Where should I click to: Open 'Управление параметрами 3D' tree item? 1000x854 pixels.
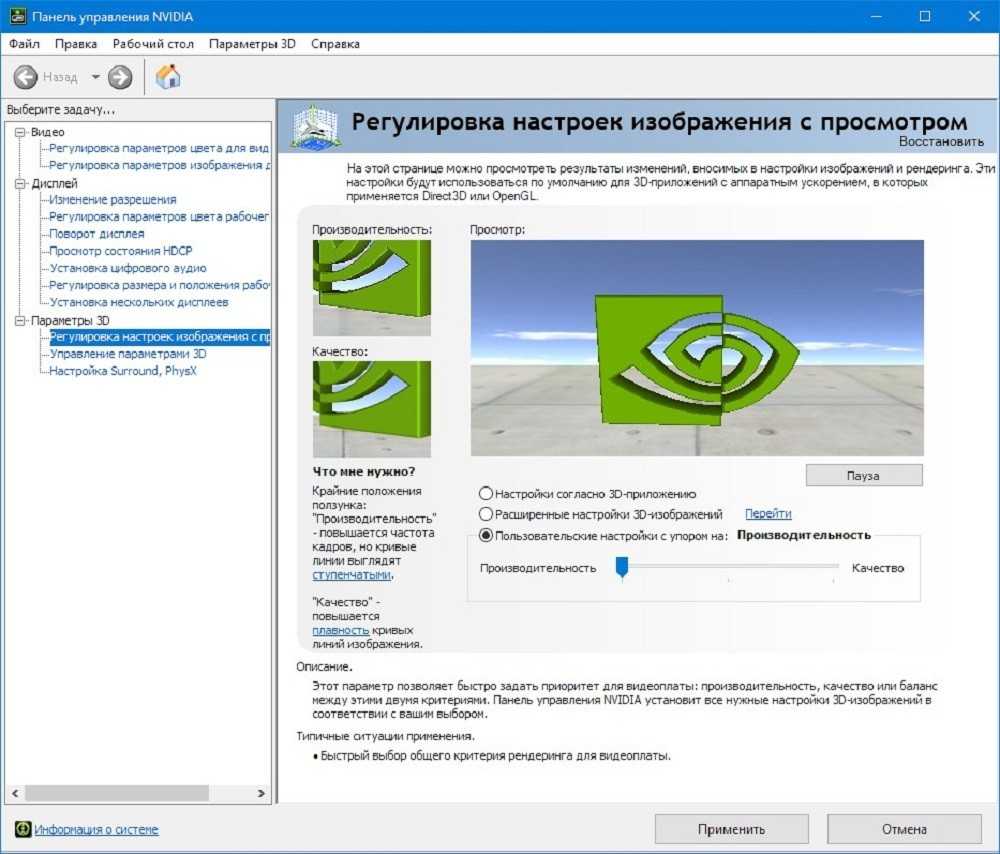pyautogui.click(x=127, y=354)
